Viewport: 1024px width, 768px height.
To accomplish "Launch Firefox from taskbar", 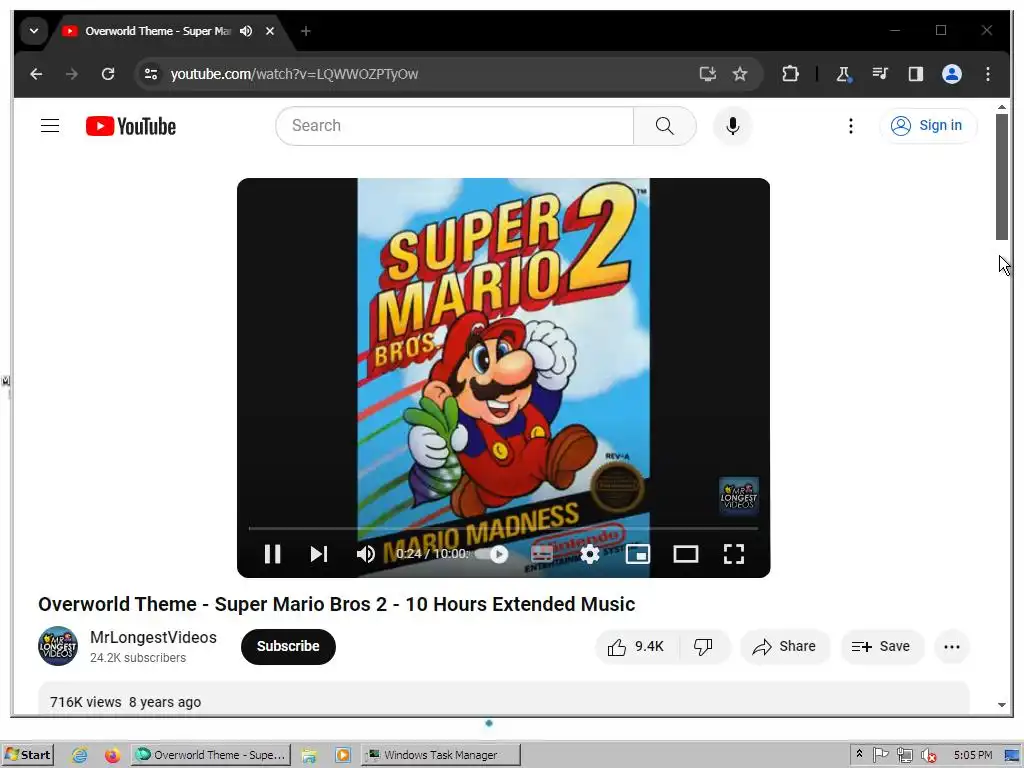I will [x=112, y=755].
